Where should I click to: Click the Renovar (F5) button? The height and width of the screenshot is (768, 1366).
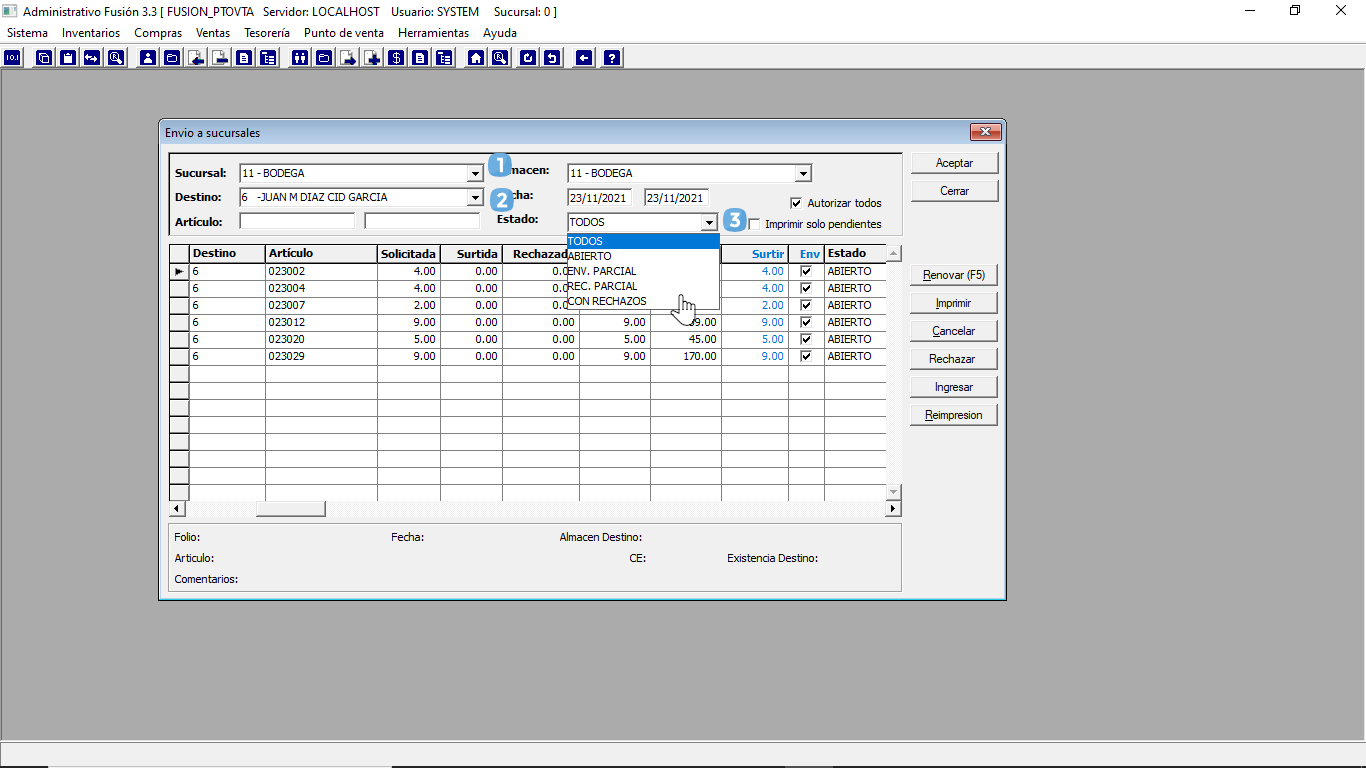pyautogui.click(x=954, y=275)
